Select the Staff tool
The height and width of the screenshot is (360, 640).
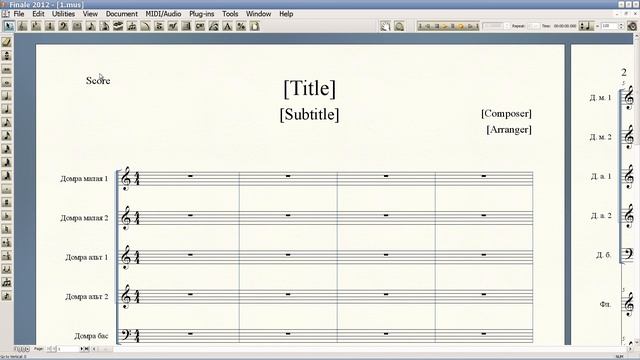(x=22, y=26)
